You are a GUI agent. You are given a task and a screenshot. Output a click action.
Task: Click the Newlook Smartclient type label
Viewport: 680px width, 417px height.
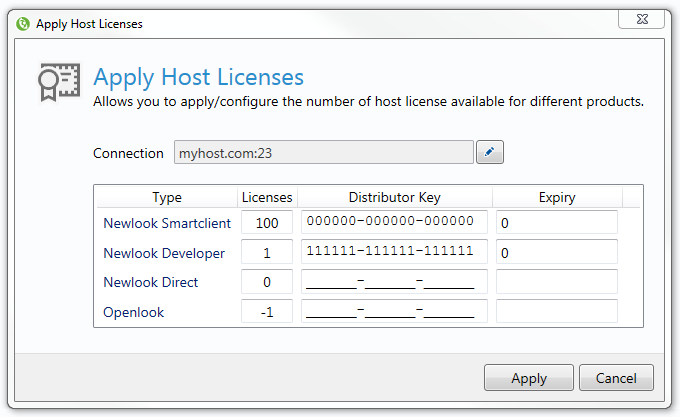click(x=167, y=223)
